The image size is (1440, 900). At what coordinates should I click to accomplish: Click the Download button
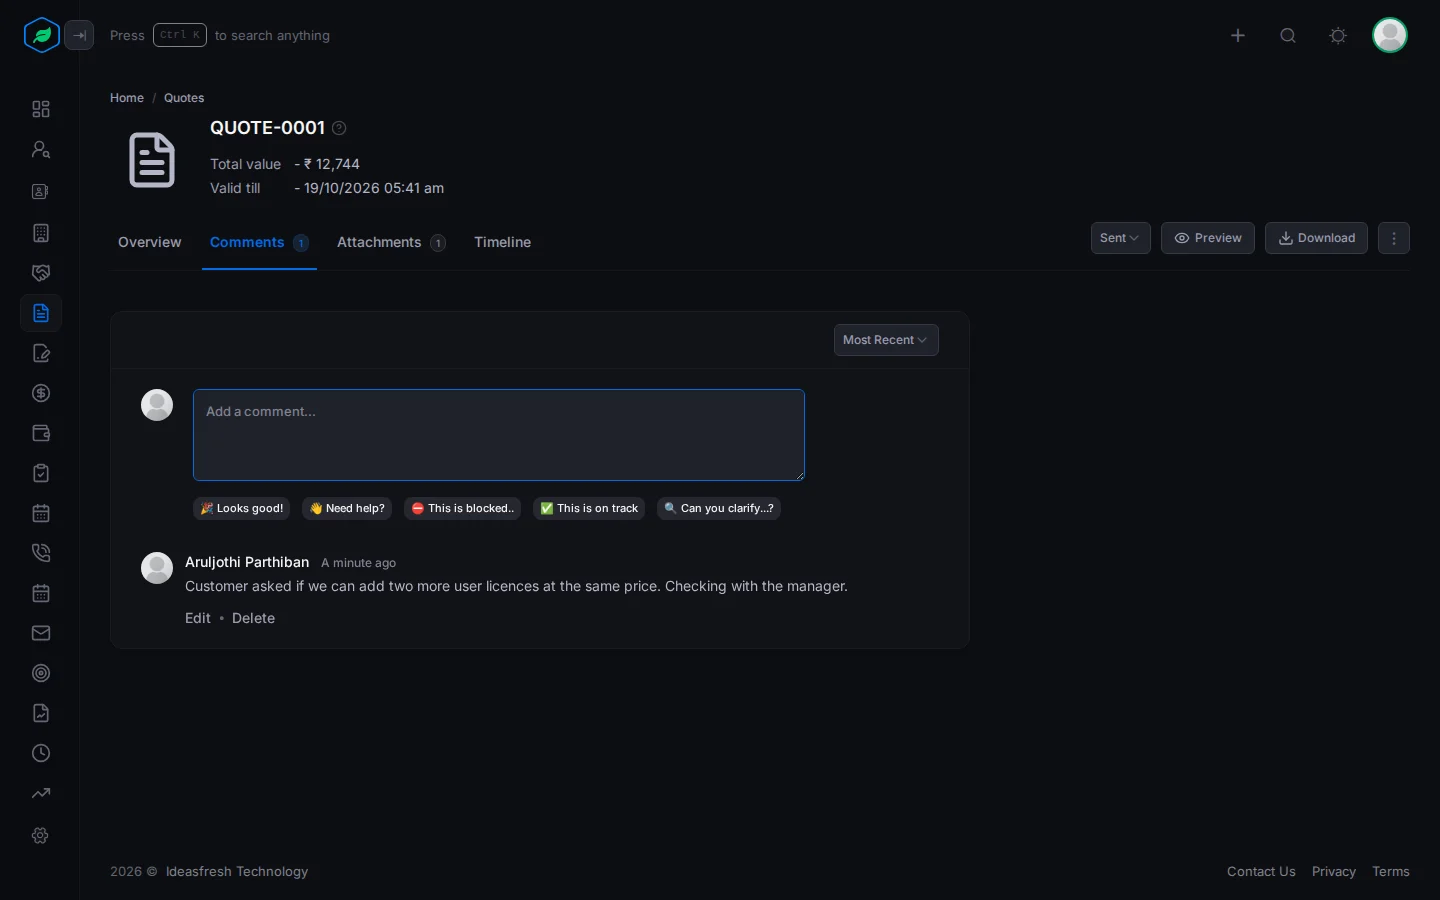coord(1316,238)
